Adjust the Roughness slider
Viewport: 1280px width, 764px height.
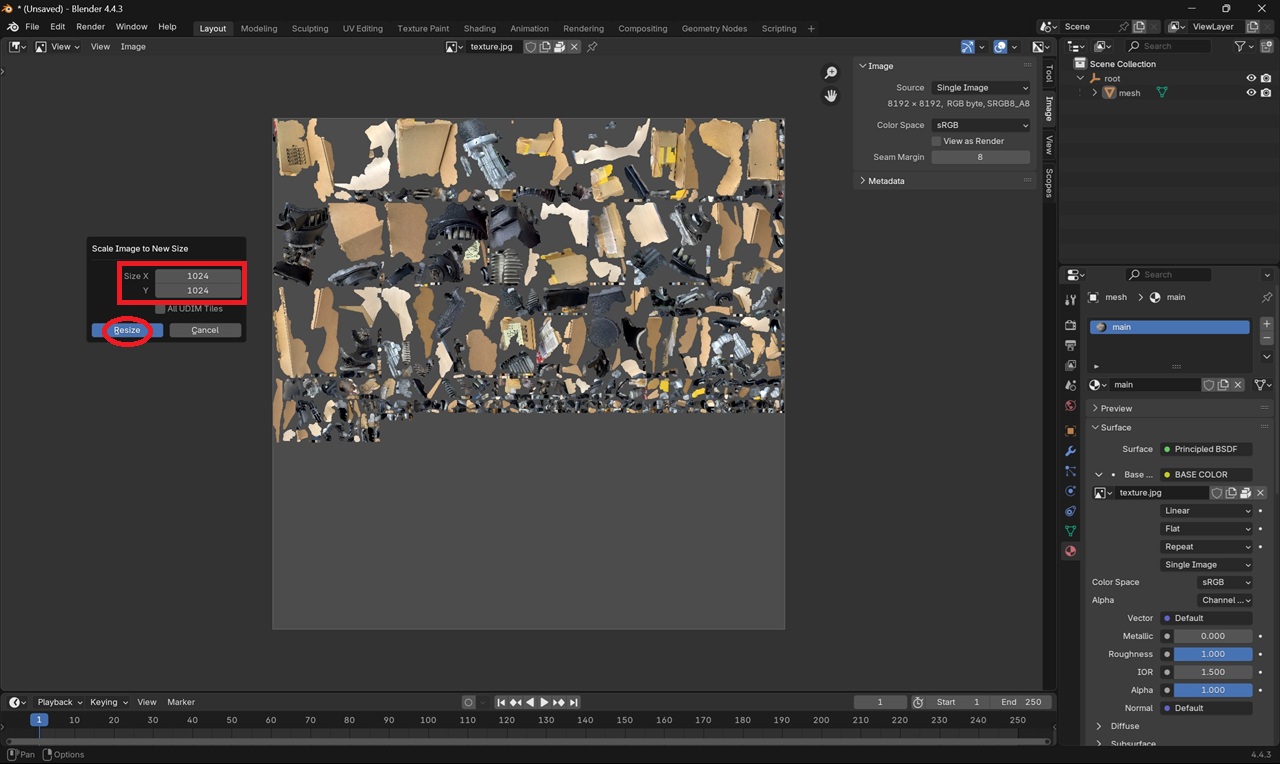point(1212,654)
